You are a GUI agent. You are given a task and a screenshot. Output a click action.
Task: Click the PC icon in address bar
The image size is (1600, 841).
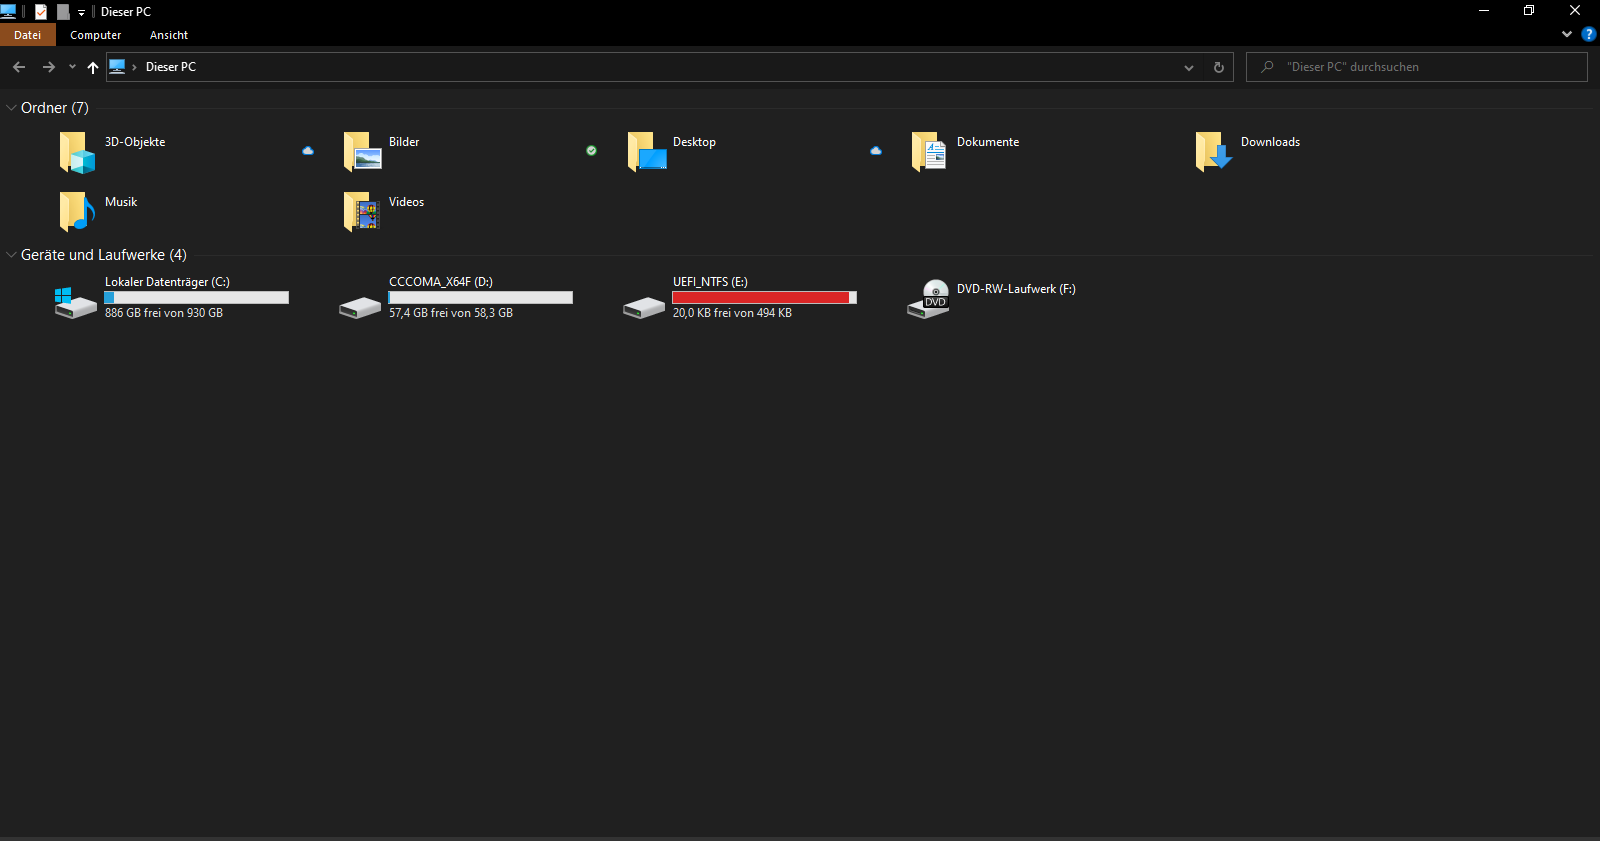pyautogui.click(x=117, y=67)
